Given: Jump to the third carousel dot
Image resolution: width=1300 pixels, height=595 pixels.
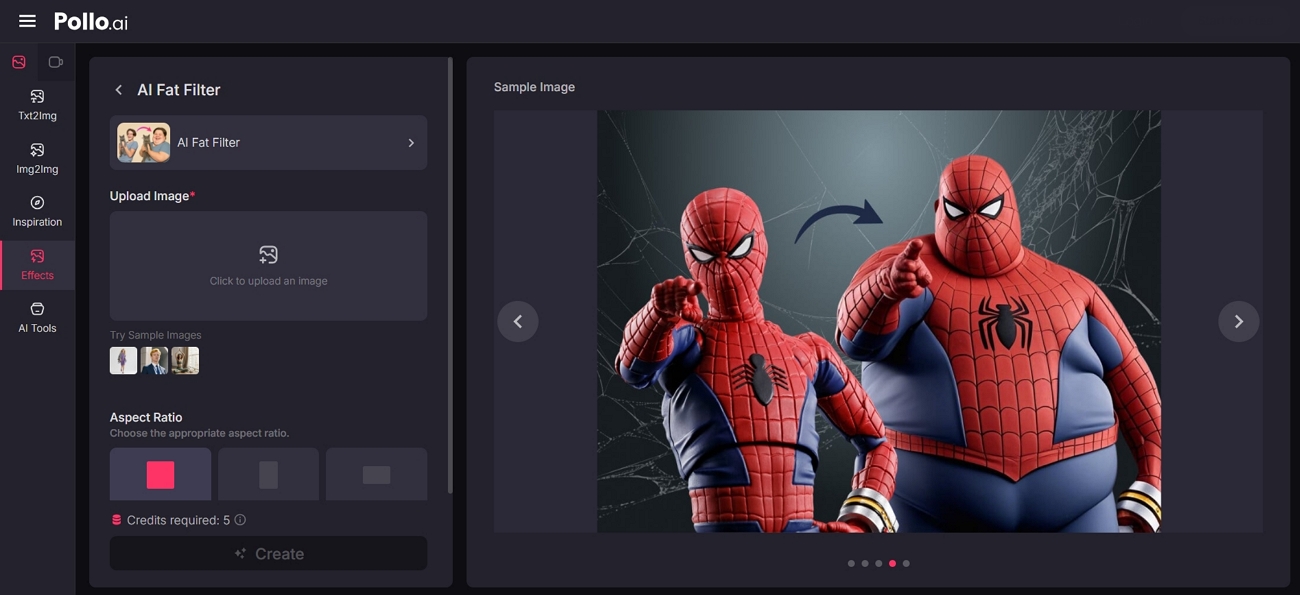Looking at the screenshot, I should pos(879,563).
